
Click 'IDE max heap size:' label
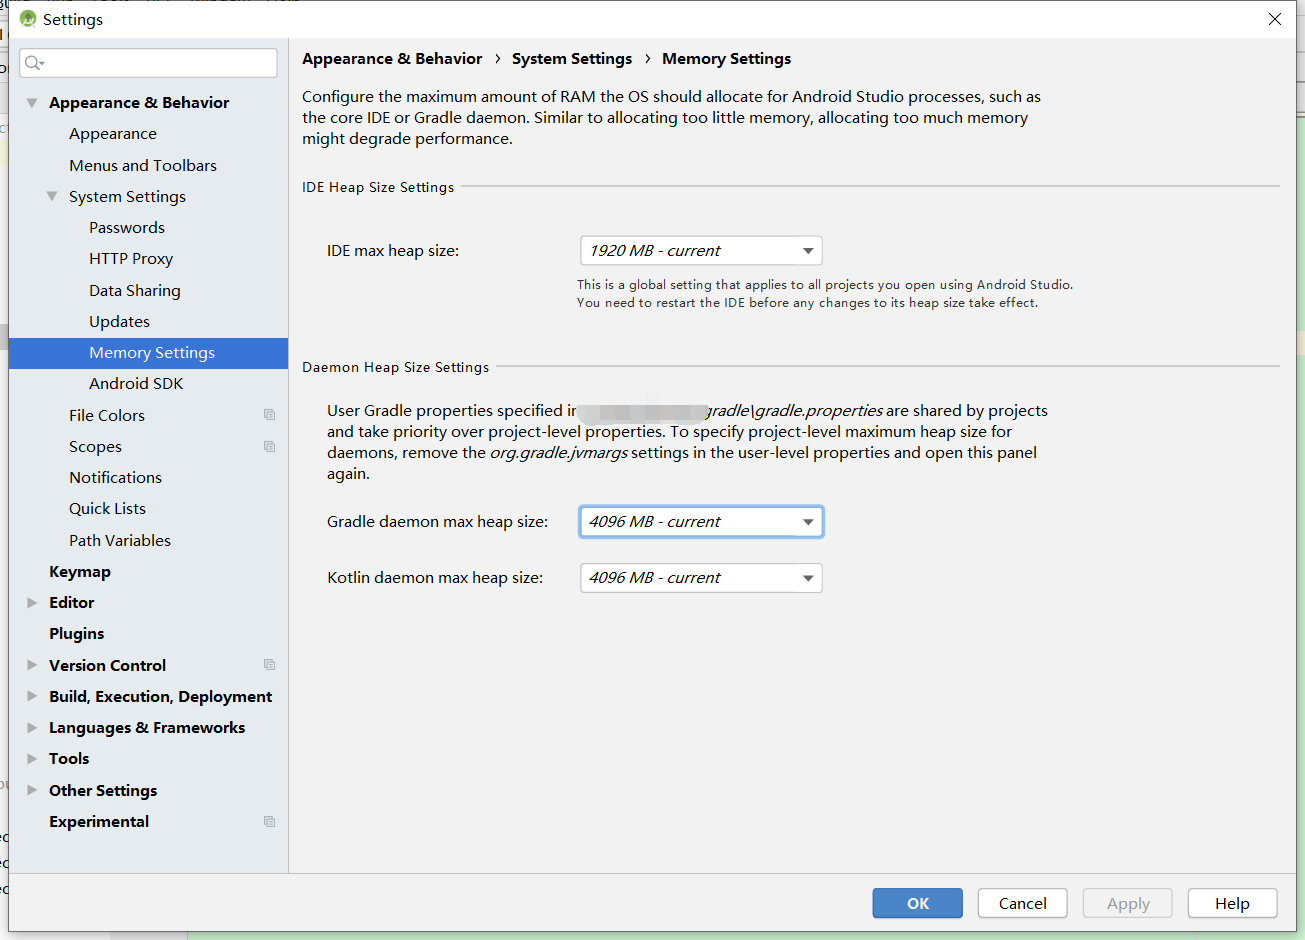(393, 251)
